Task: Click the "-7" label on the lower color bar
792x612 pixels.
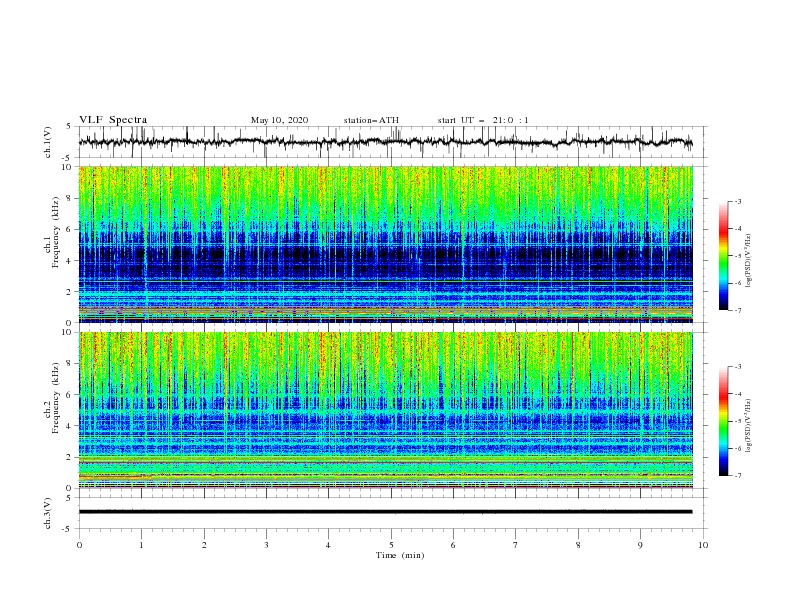Action: tap(737, 476)
